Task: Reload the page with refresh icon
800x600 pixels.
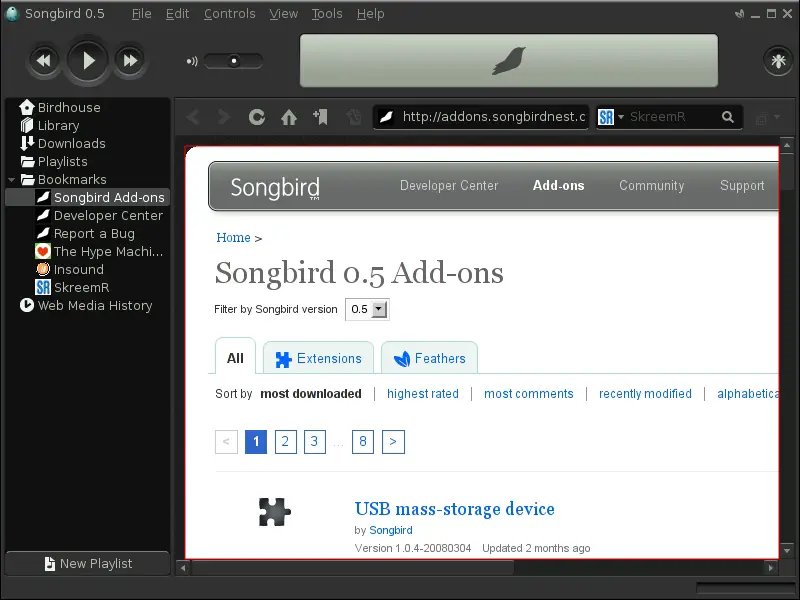Action: click(257, 117)
